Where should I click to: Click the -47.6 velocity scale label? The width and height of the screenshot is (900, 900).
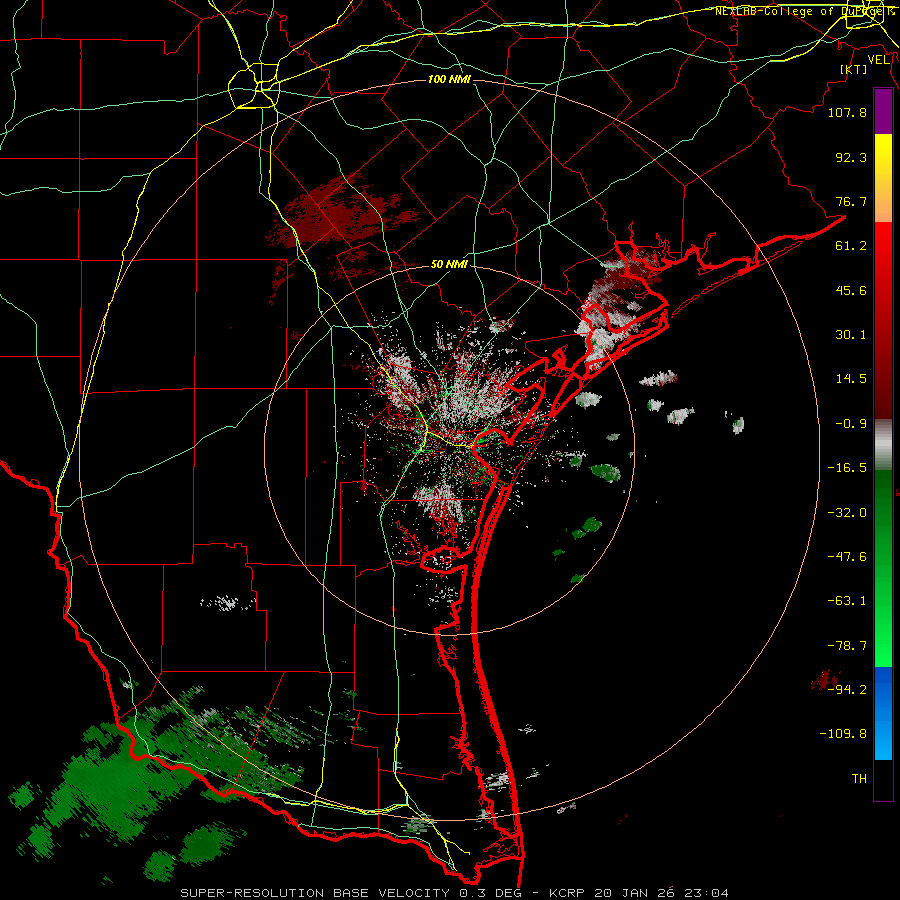tap(847, 557)
